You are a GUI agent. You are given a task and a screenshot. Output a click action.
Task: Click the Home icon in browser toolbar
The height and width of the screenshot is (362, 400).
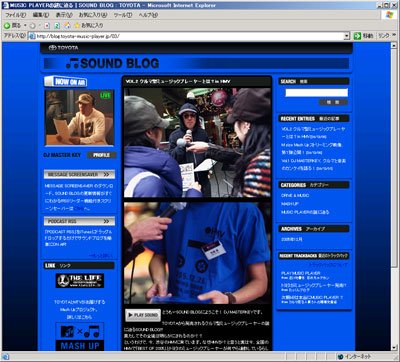click(67, 25)
